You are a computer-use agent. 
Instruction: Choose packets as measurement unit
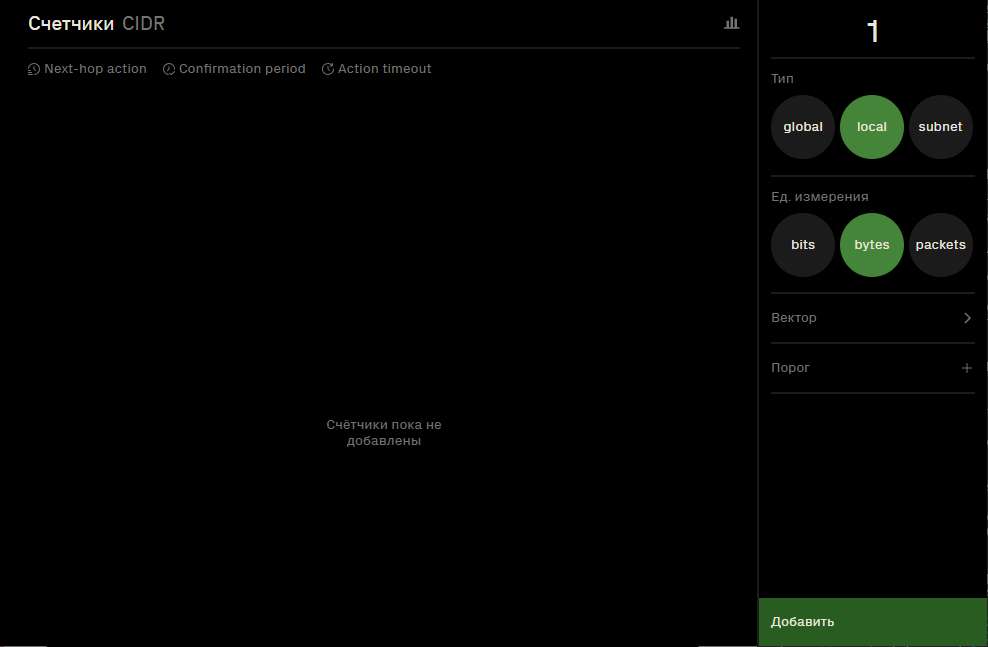tap(940, 244)
